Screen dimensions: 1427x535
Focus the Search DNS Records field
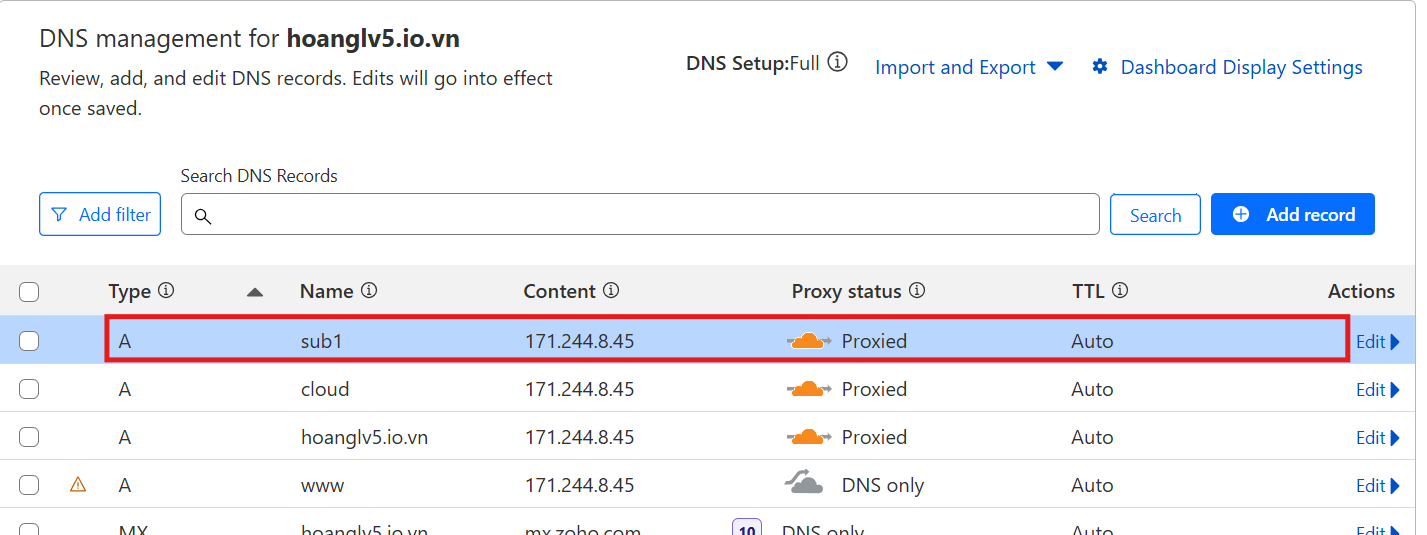[640, 215]
